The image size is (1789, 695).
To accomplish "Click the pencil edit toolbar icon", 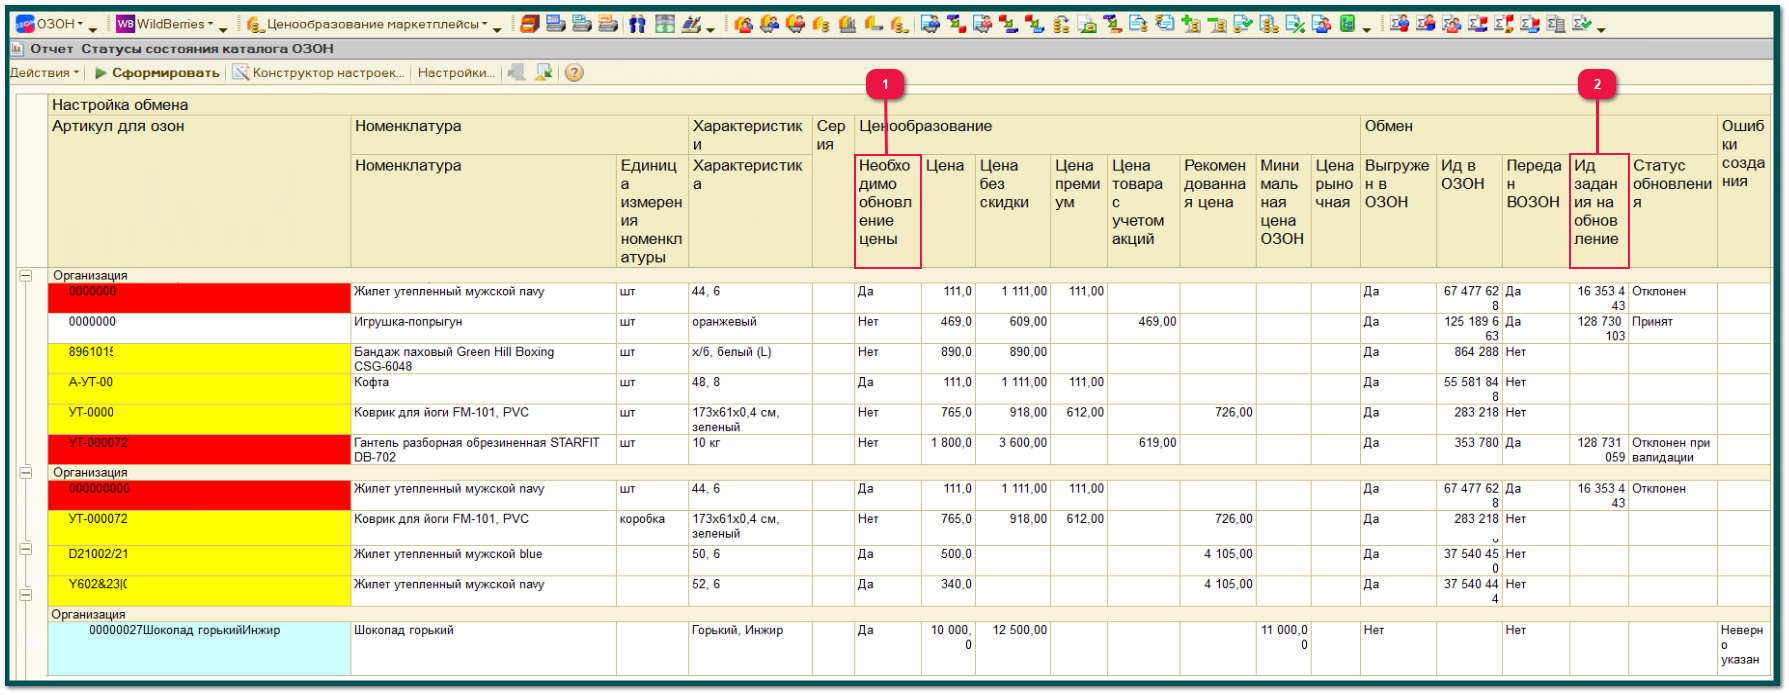I will [x=691, y=24].
